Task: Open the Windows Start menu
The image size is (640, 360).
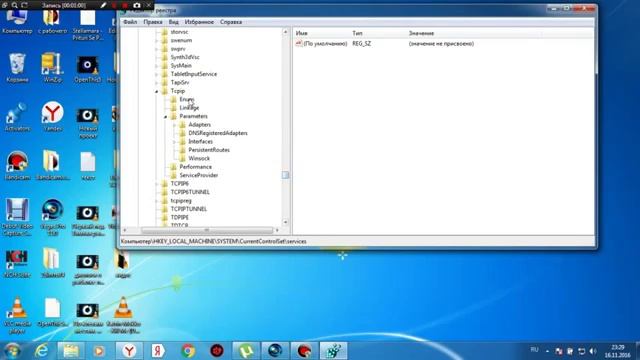Action: 12,351
